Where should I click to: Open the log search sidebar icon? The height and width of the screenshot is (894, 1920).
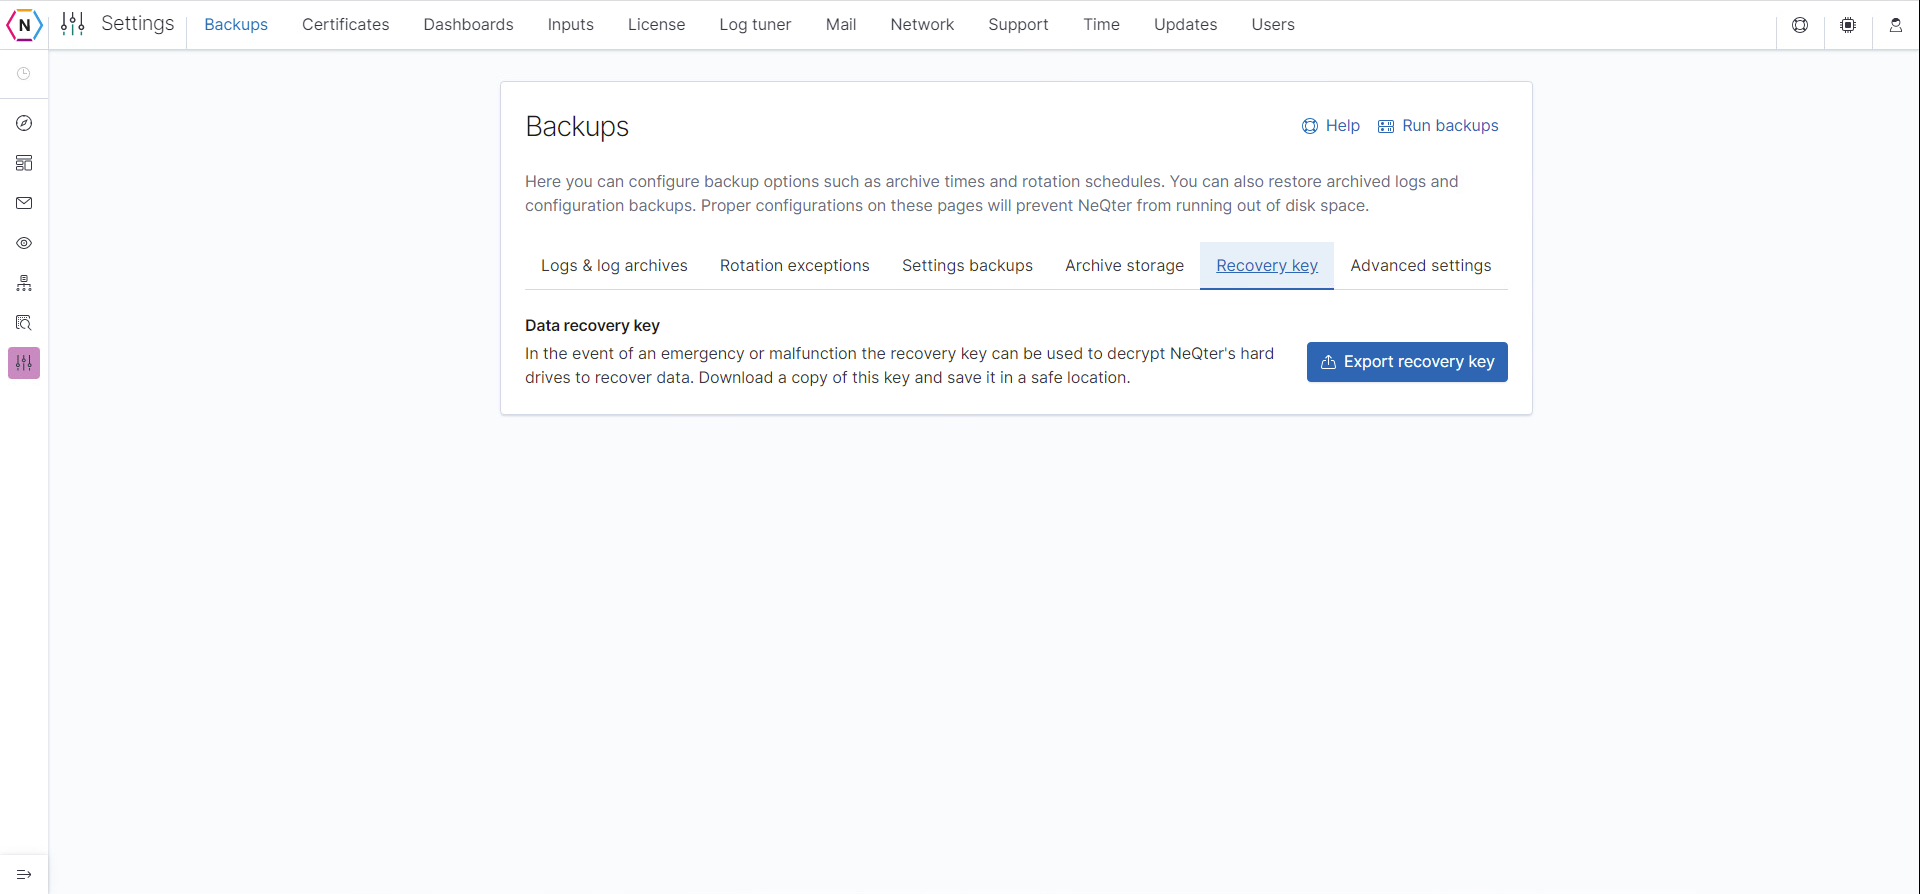pos(24,323)
